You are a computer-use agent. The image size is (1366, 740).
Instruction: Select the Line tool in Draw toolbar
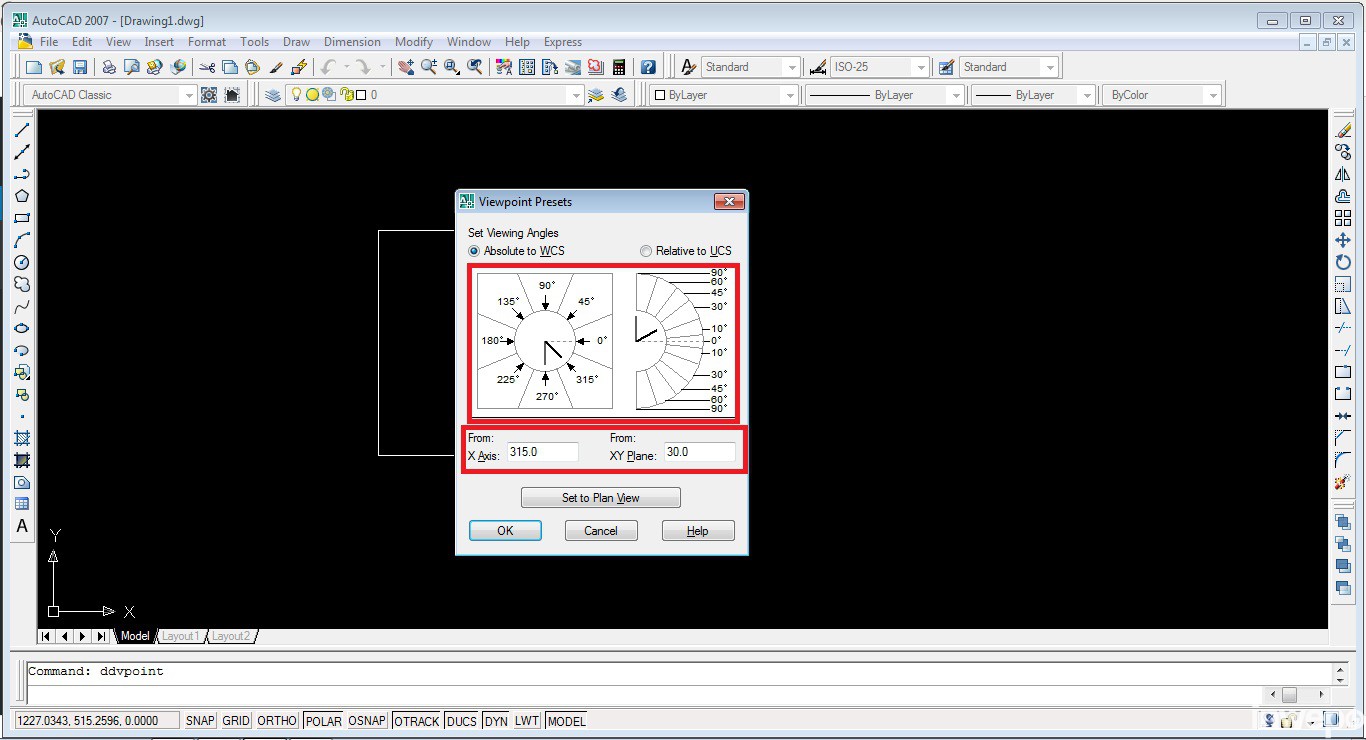tap(22, 130)
